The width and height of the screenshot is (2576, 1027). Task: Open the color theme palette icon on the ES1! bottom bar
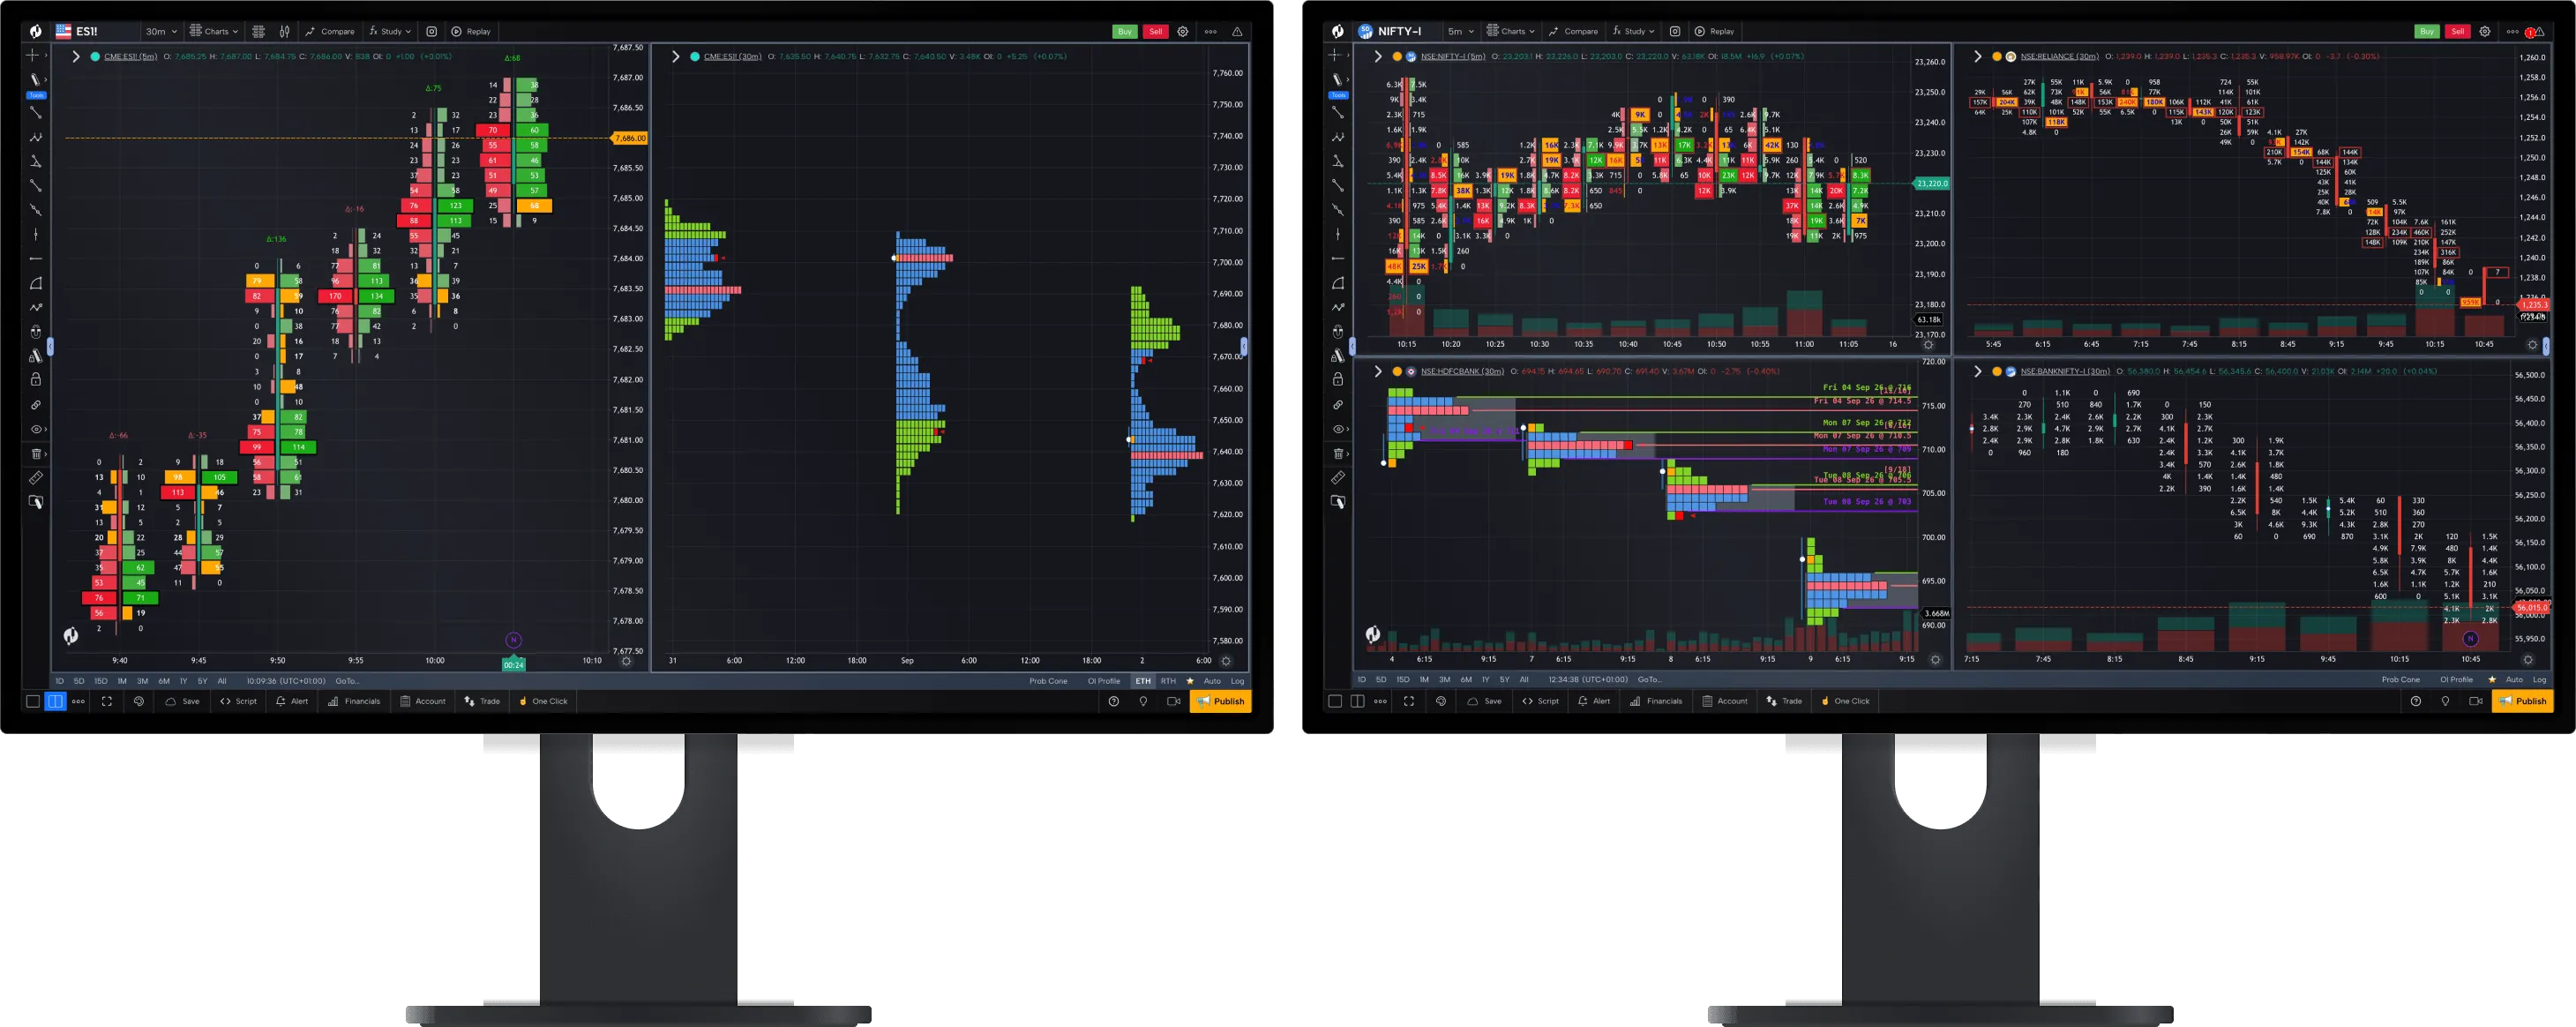coord(139,701)
